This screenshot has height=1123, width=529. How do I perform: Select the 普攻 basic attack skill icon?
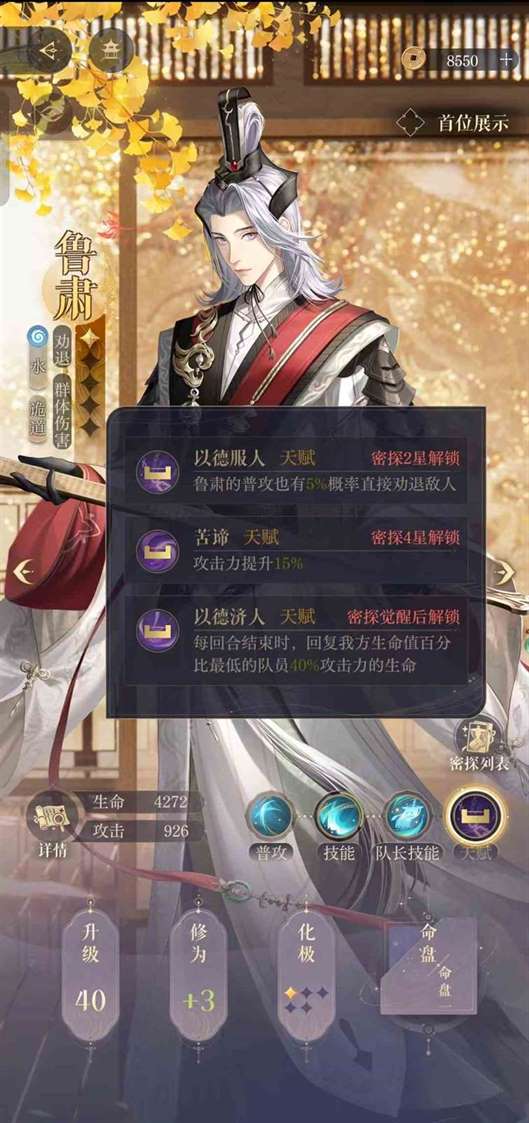[x=271, y=824]
